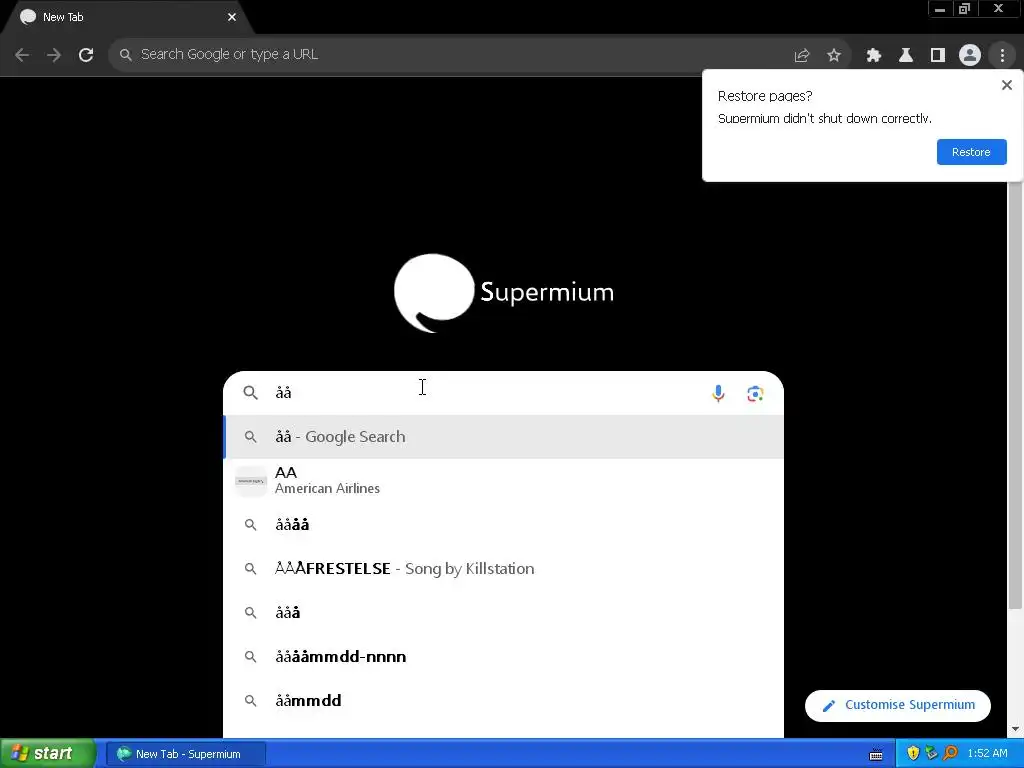This screenshot has height=768, width=1024.
Task: Close the New Tab tab
Action: coord(232,17)
